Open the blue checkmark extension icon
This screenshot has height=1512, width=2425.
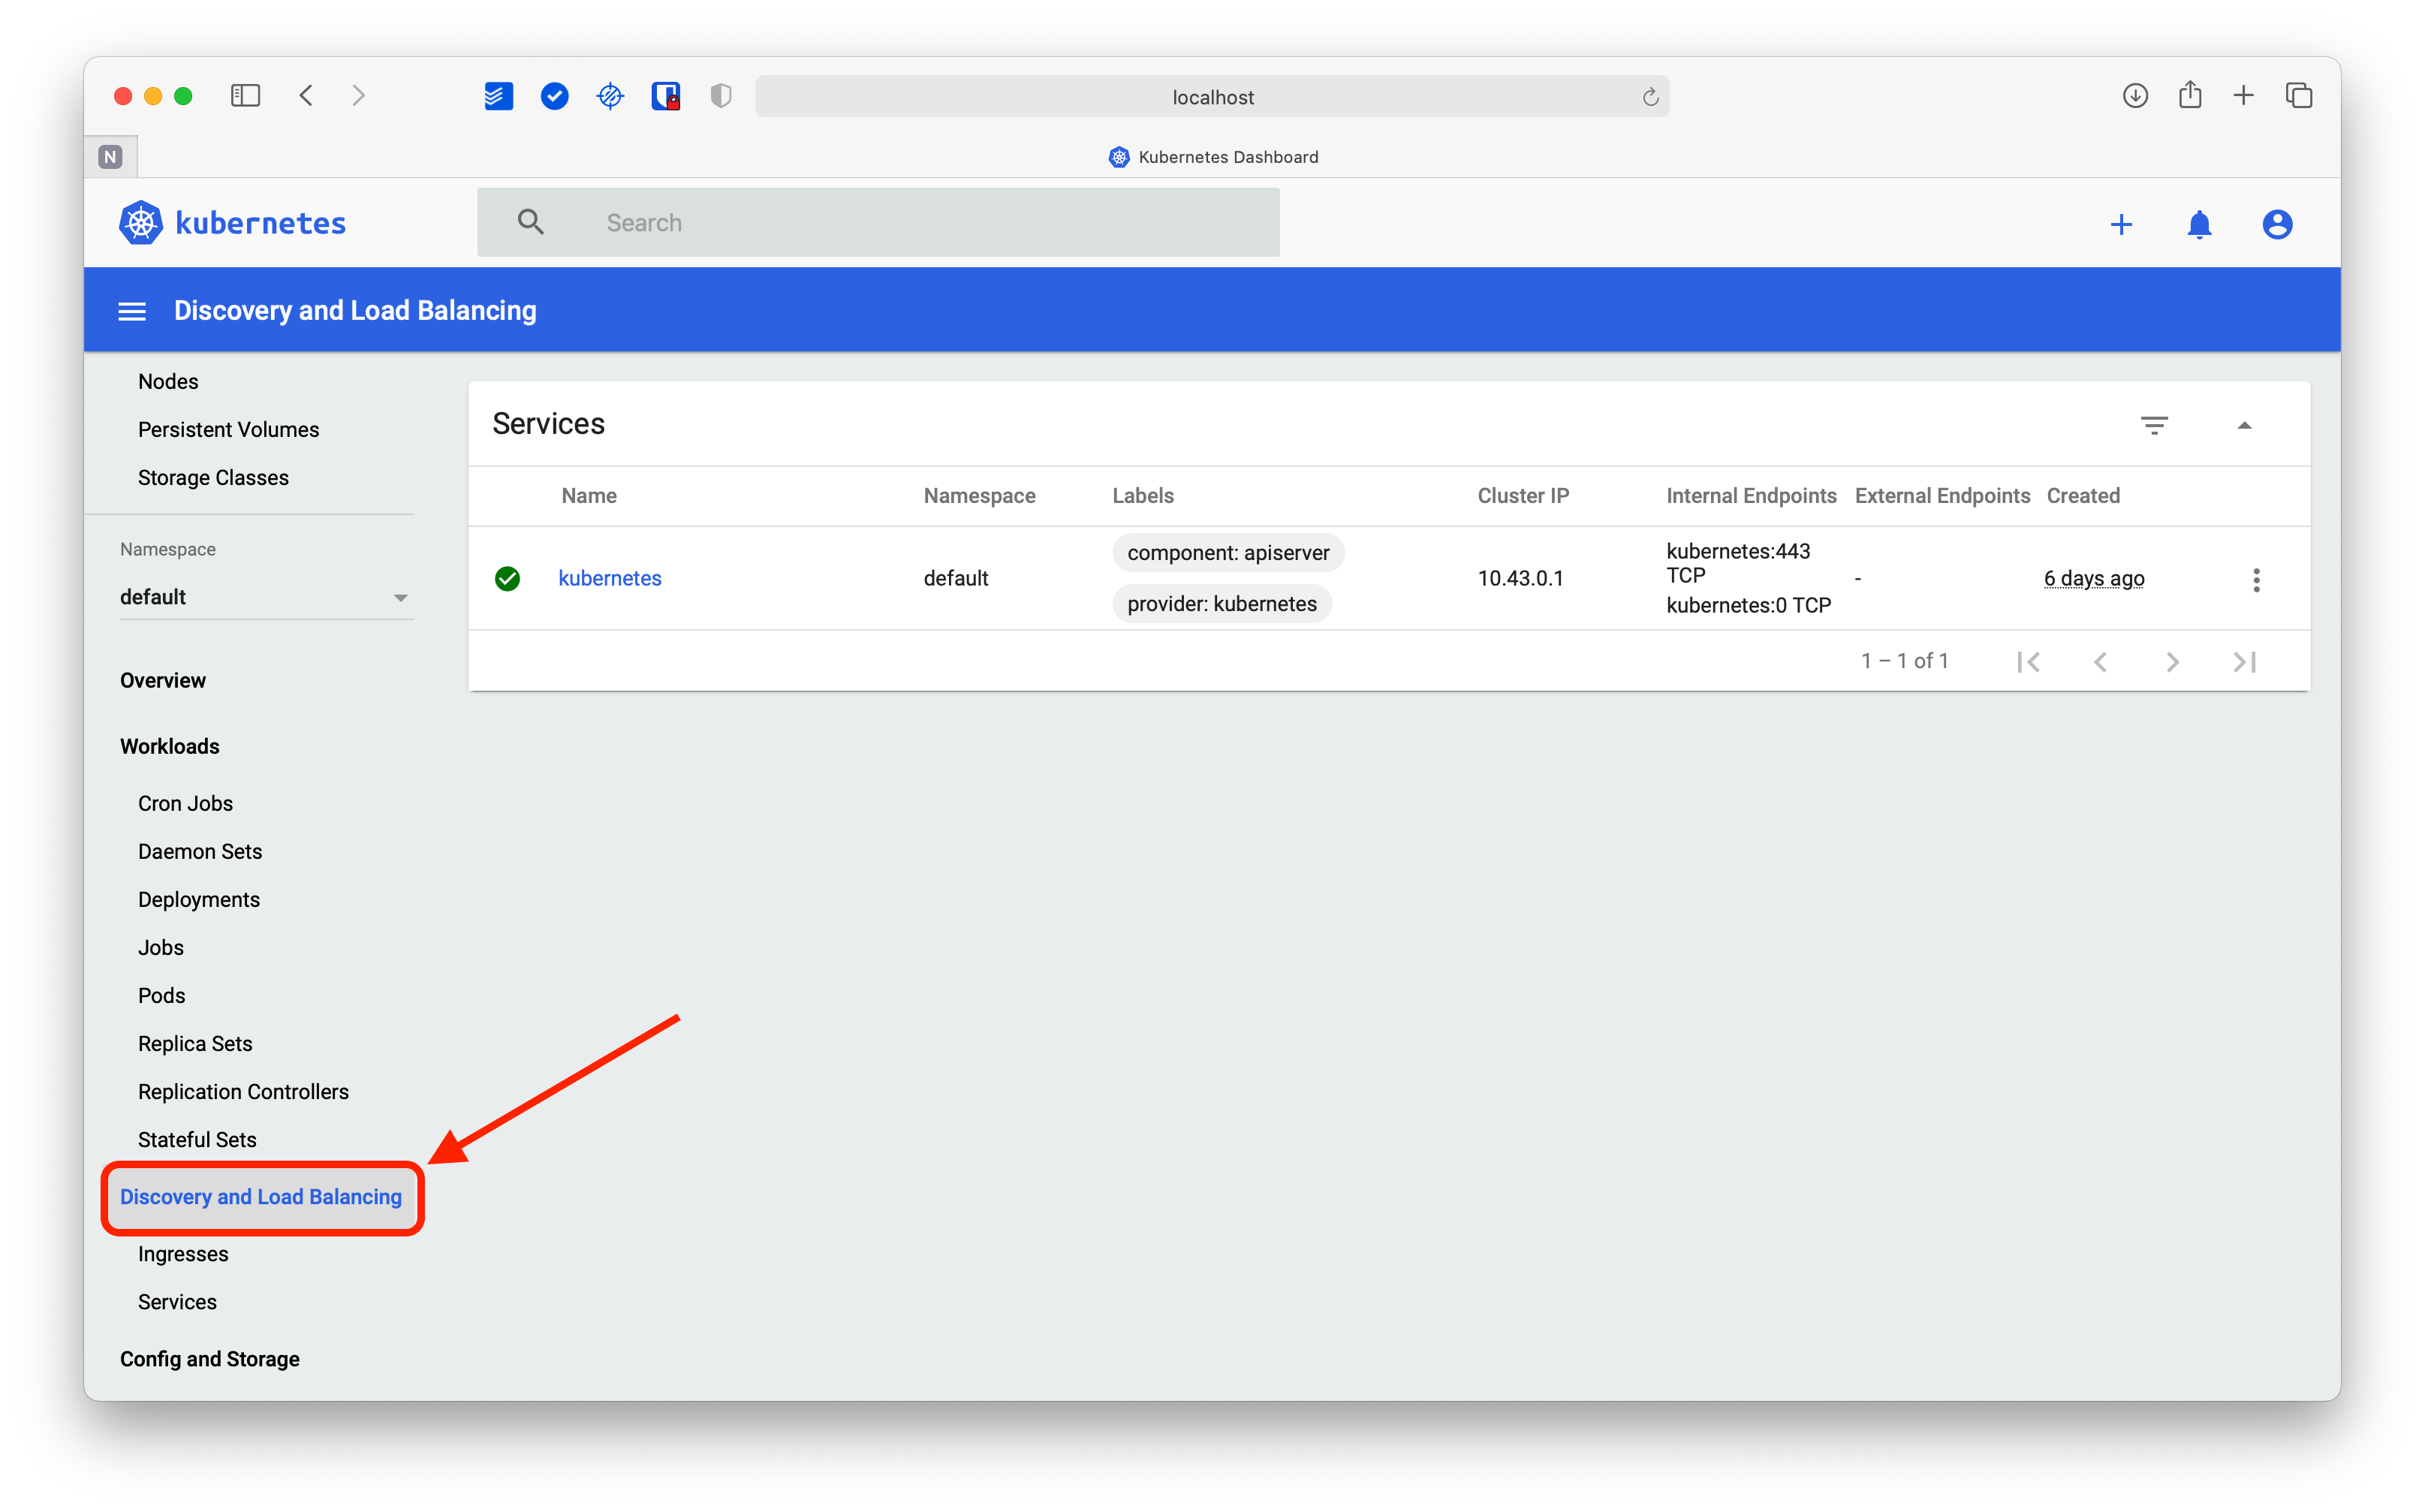point(554,96)
